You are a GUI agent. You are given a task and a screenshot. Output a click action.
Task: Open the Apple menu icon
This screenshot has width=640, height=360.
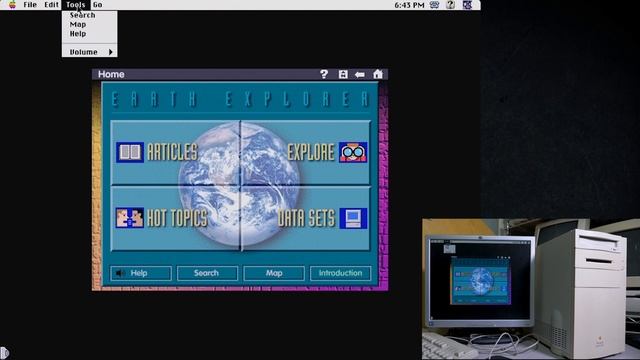12,5
